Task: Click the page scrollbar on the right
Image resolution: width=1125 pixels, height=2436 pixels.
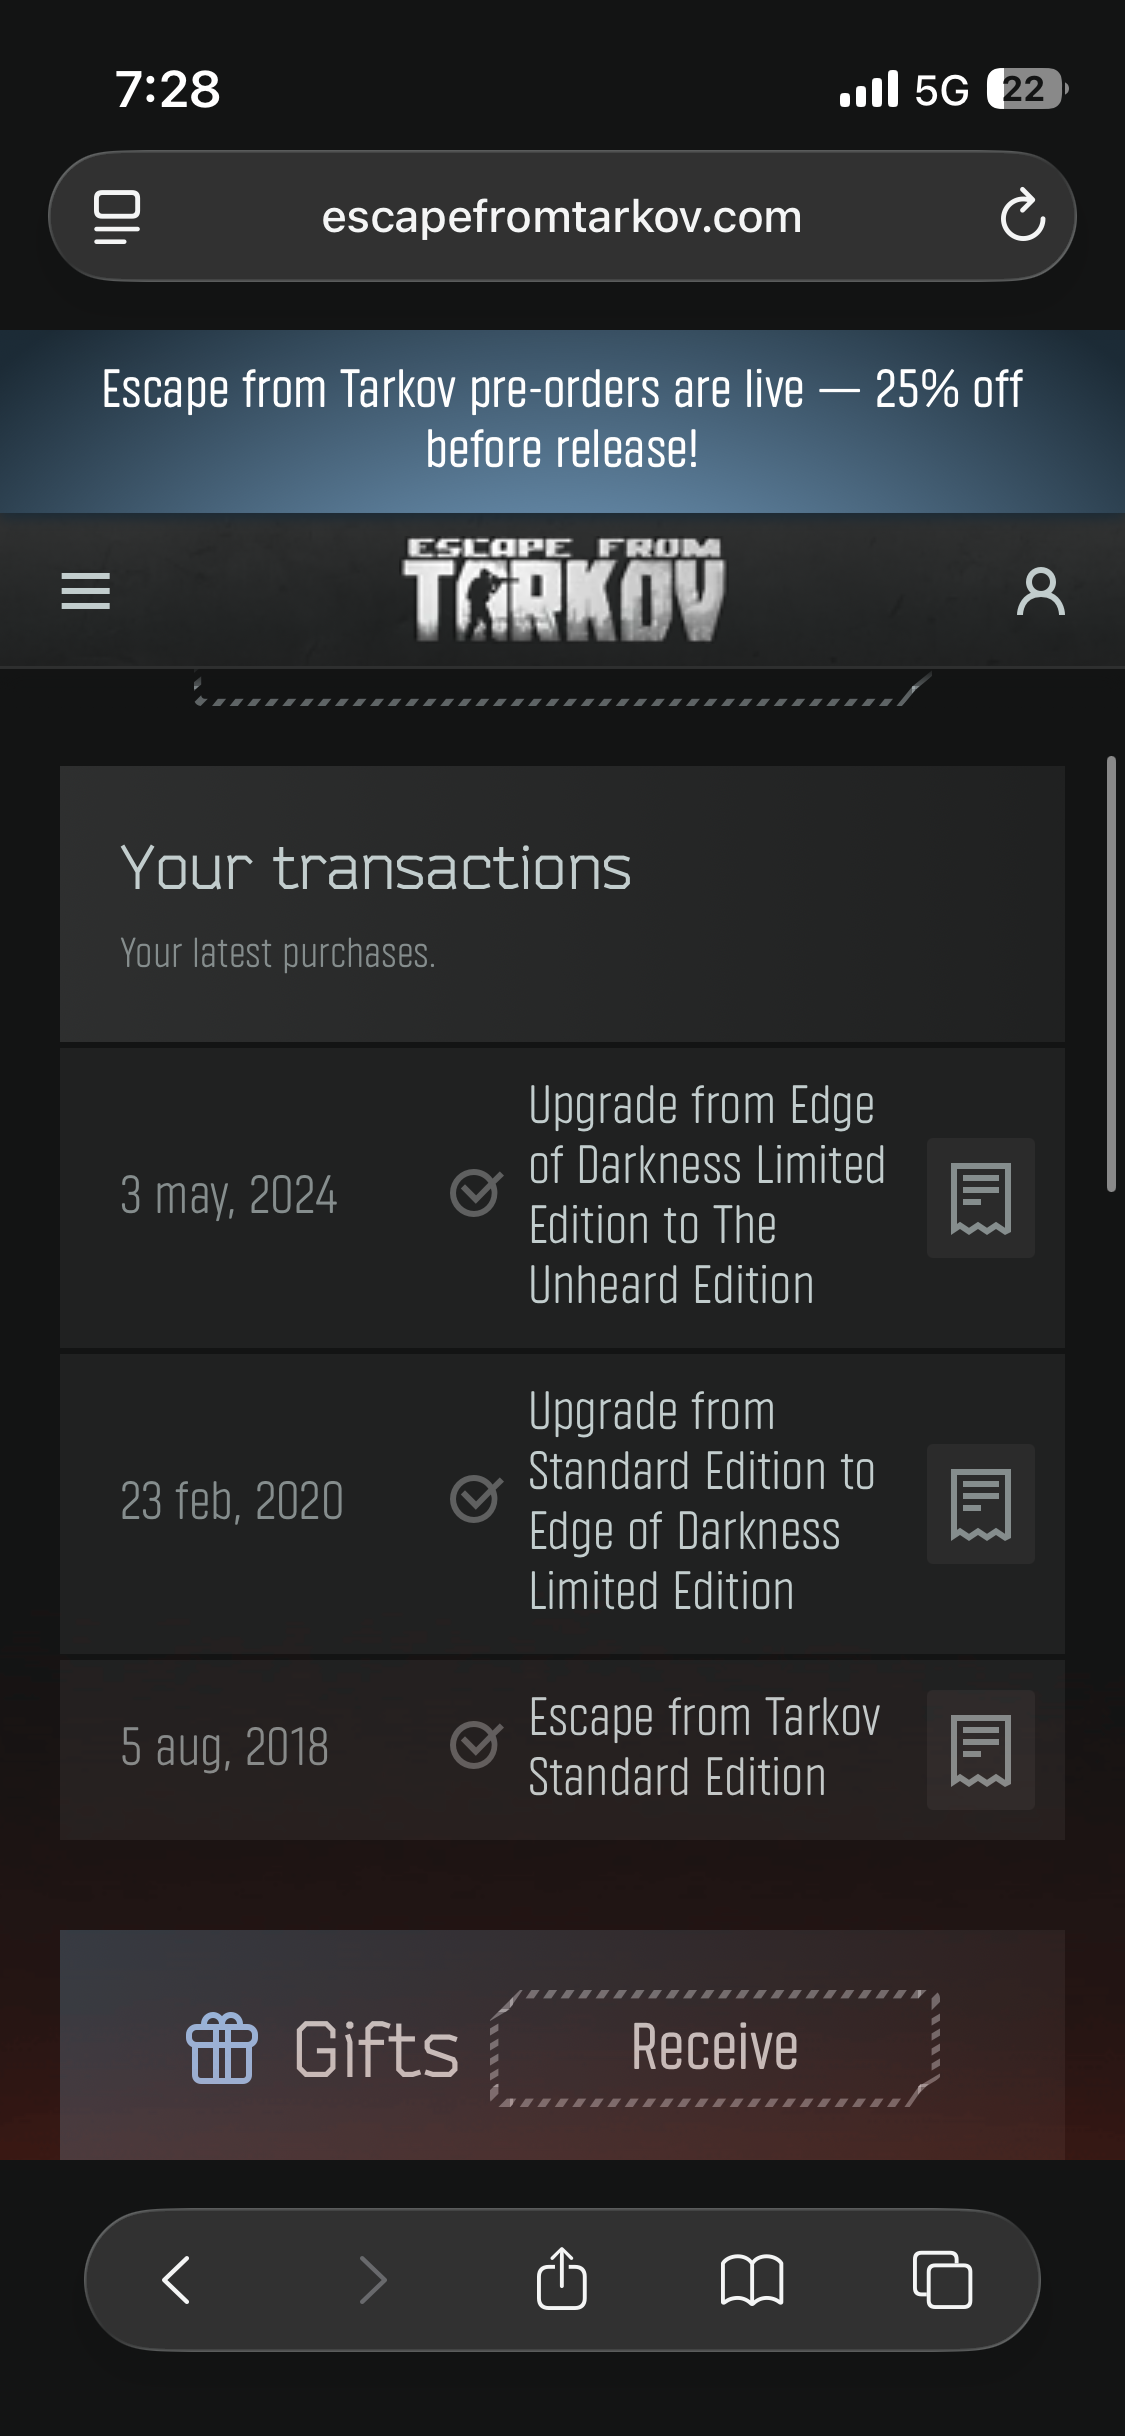Action: [x=1111, y=973]
